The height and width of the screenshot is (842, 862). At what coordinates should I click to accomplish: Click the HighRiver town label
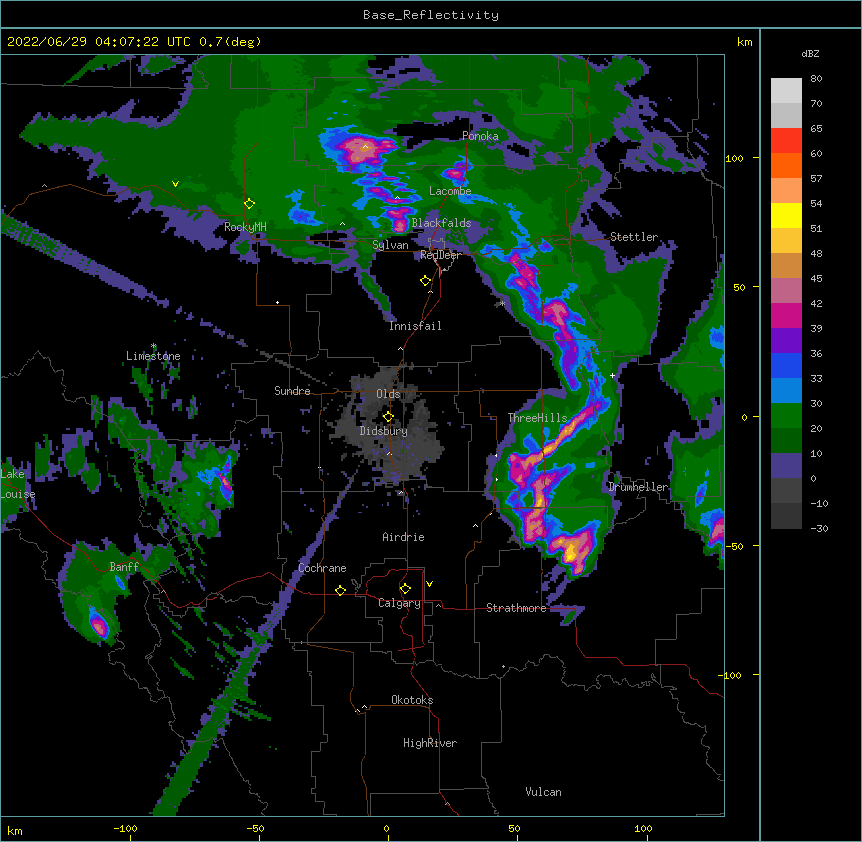430,743
